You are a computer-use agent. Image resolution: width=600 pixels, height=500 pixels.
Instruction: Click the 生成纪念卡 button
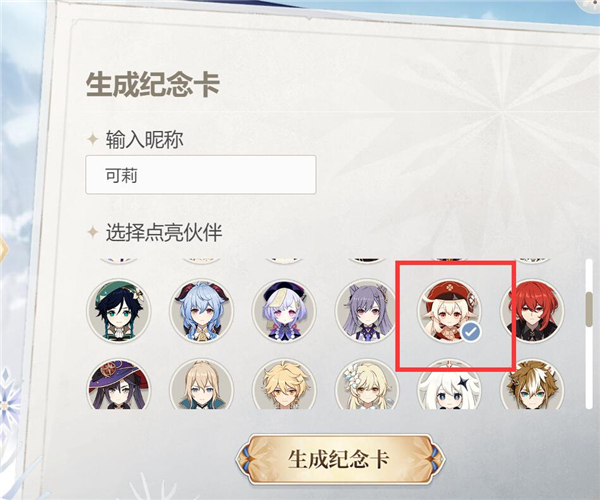click(x=340, y=459)
